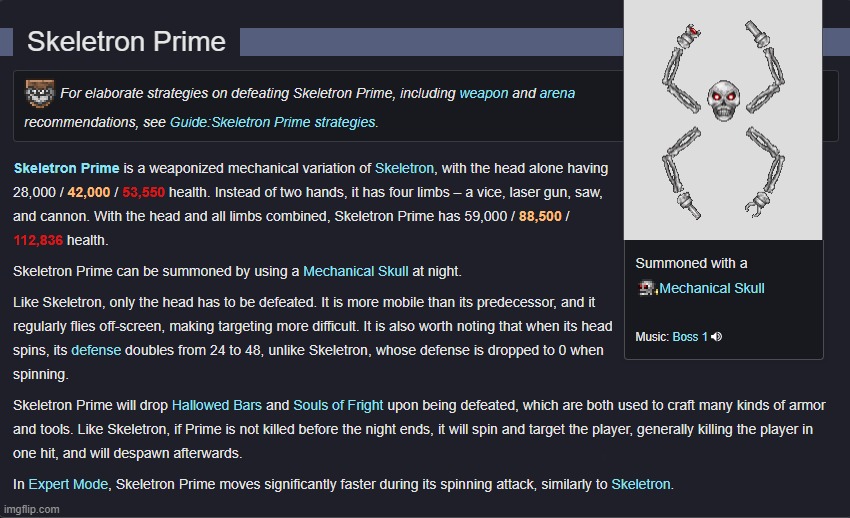Image resolution: width=850 pixels, height=518 pixels.
Task: Click the top-left prime limb sprite
Action: (681, 68)
